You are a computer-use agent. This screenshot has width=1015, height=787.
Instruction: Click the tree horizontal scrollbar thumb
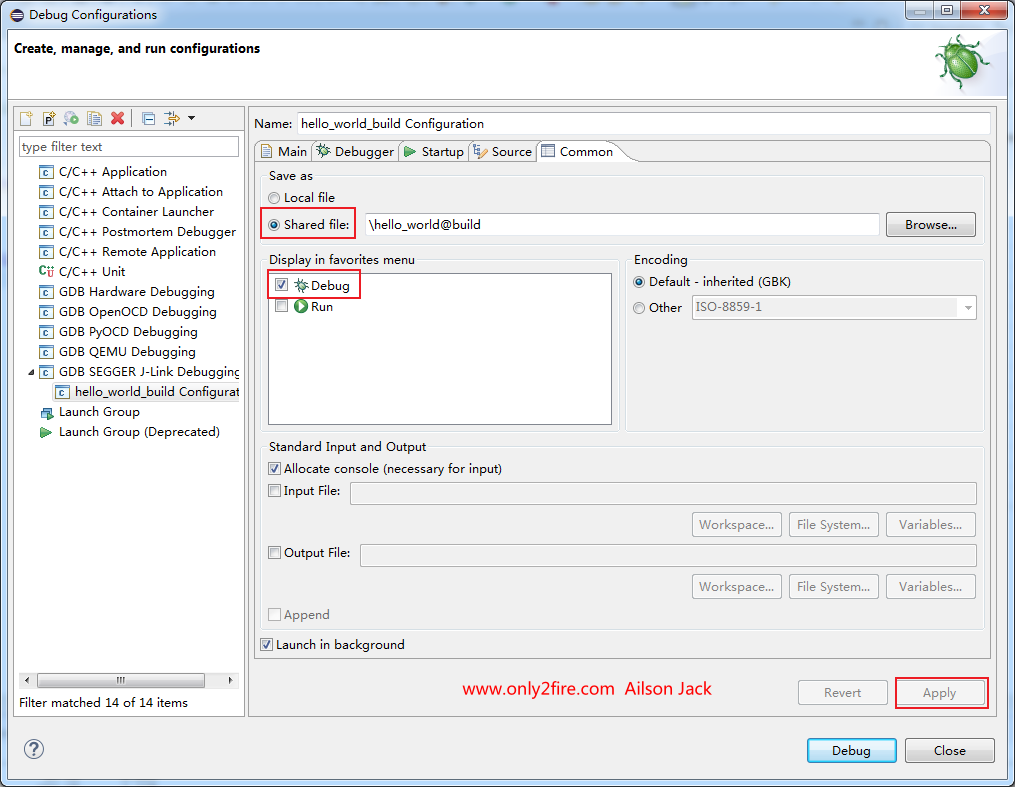click(x=121, y=680)
